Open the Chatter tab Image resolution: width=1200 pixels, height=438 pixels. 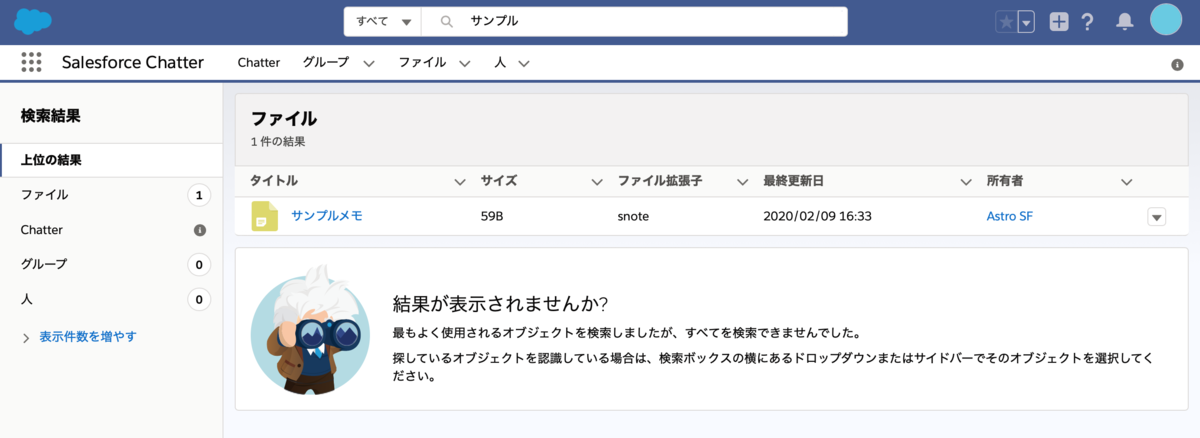259,62
